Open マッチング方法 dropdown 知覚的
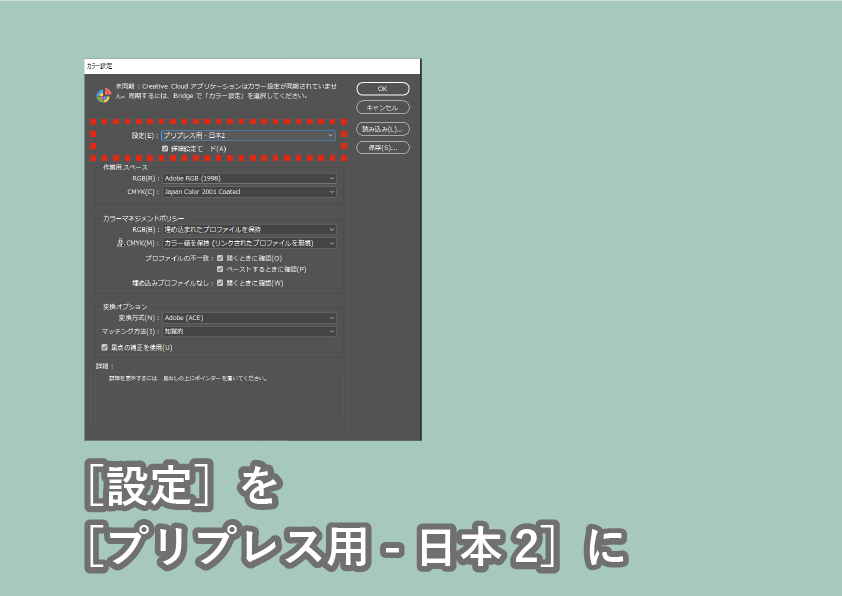 point(250,331)
